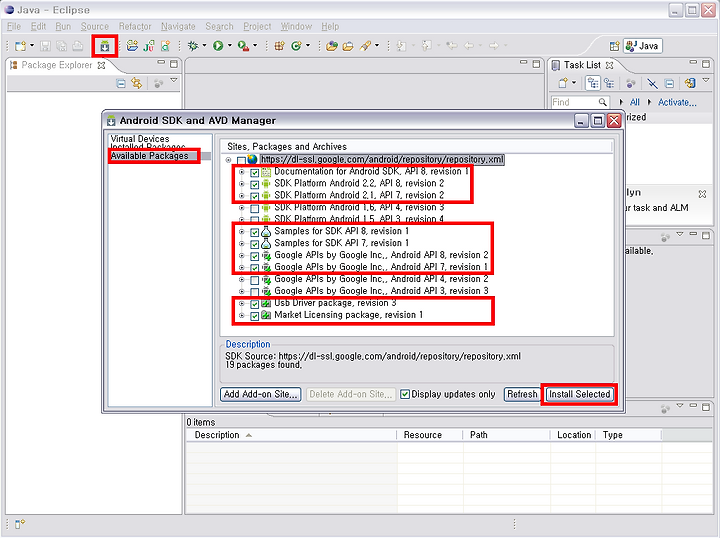Viewport: 720px width, 538px height.
Task: Expand Google APIs Android API 8 row
Action: pos(242,256)
